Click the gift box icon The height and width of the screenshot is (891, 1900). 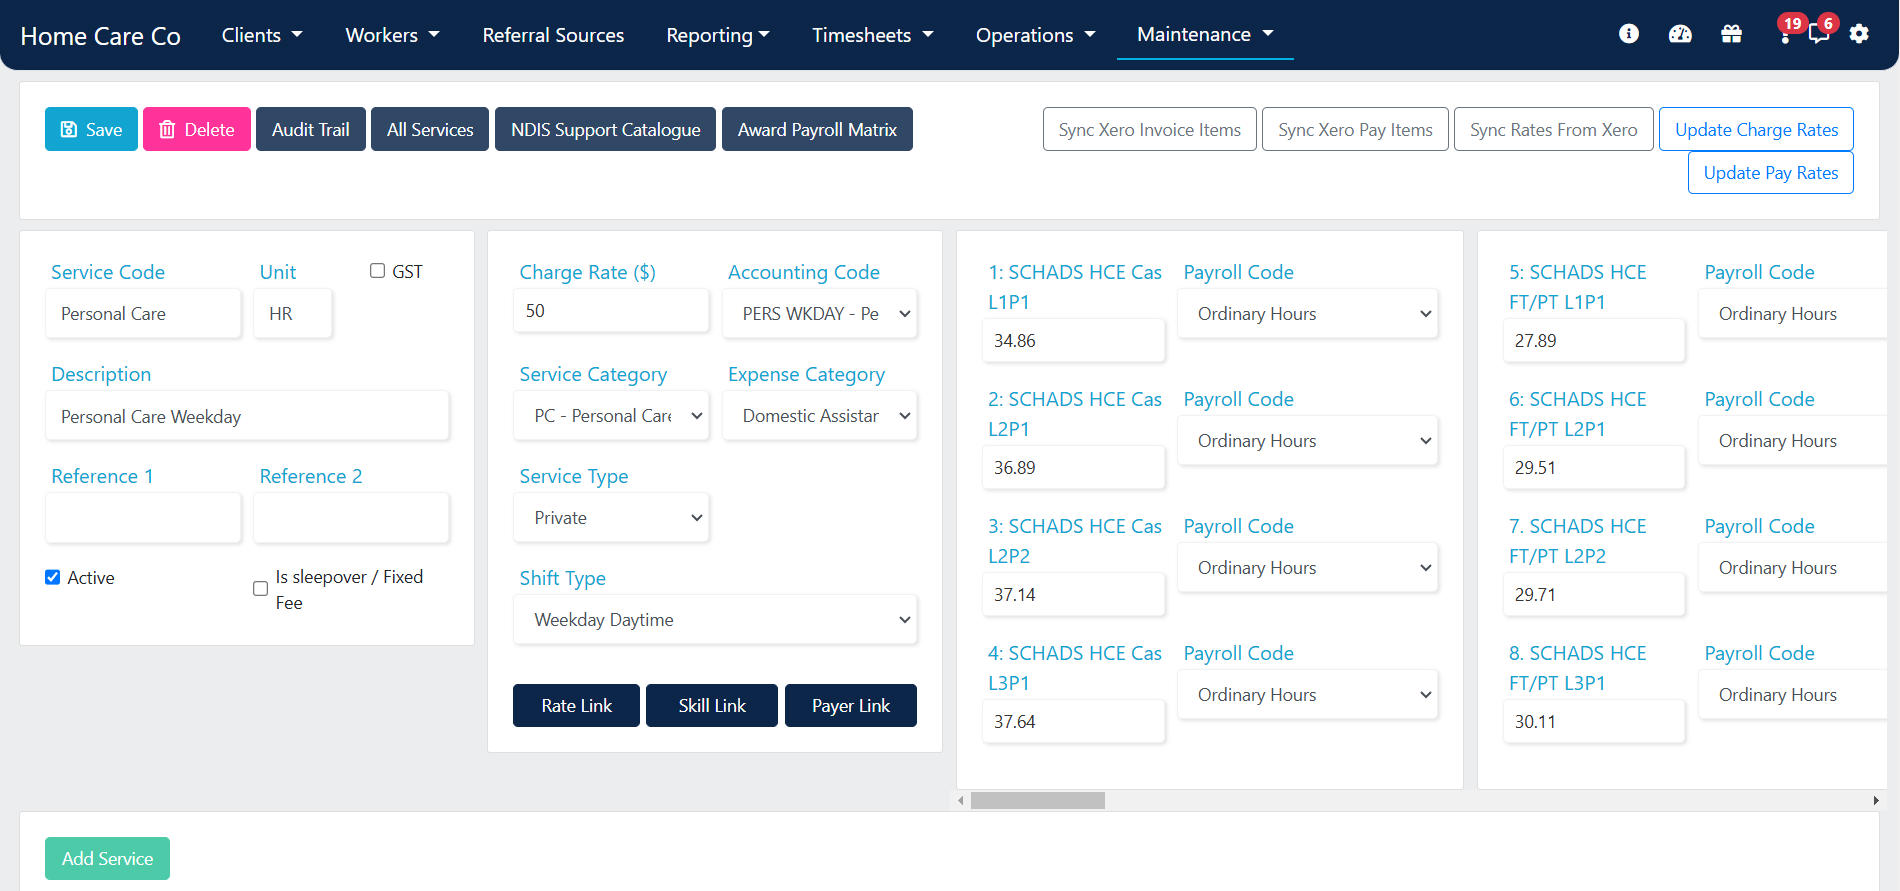[1732, 34]
